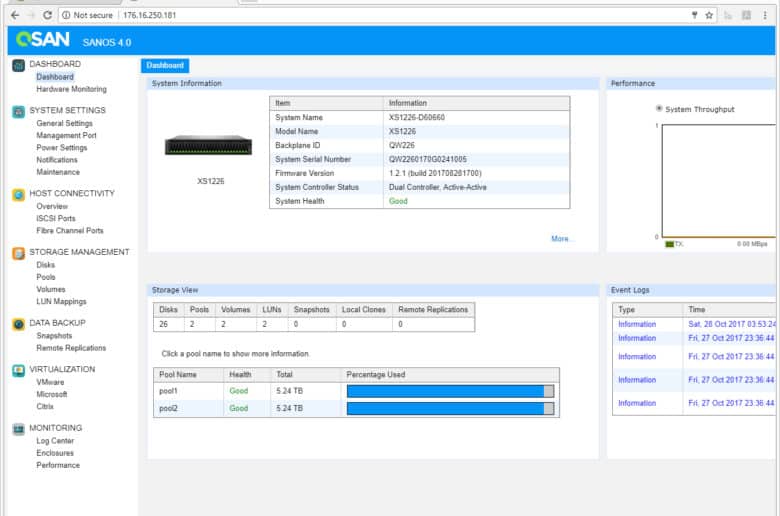Go back with the browser back arrow

coord(15,15)
